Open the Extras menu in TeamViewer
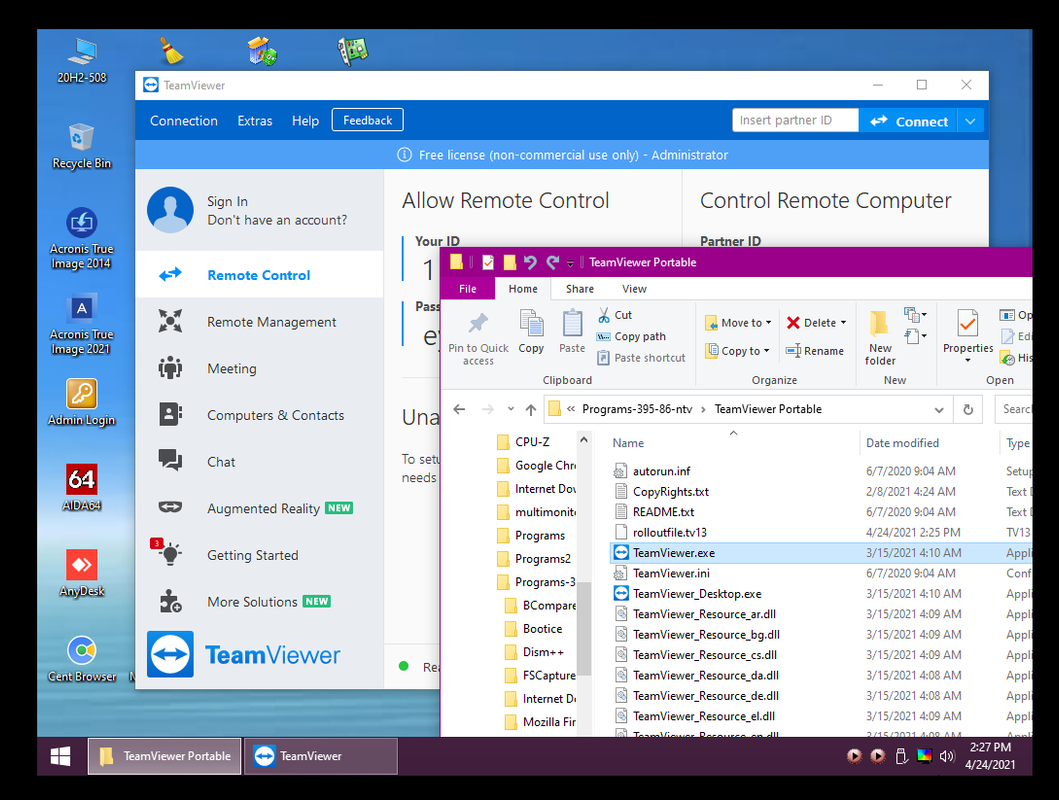The width and height of the screenshot is (1059, 800). (x=255, y=121)
